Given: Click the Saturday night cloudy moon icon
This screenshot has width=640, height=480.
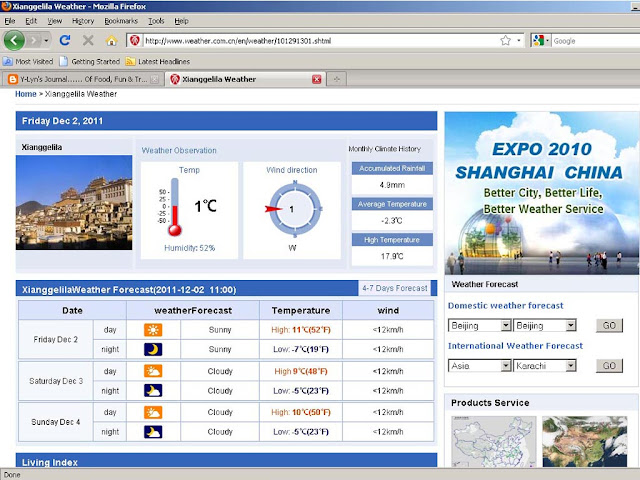Looking at the screenshot, I should 153,391.
